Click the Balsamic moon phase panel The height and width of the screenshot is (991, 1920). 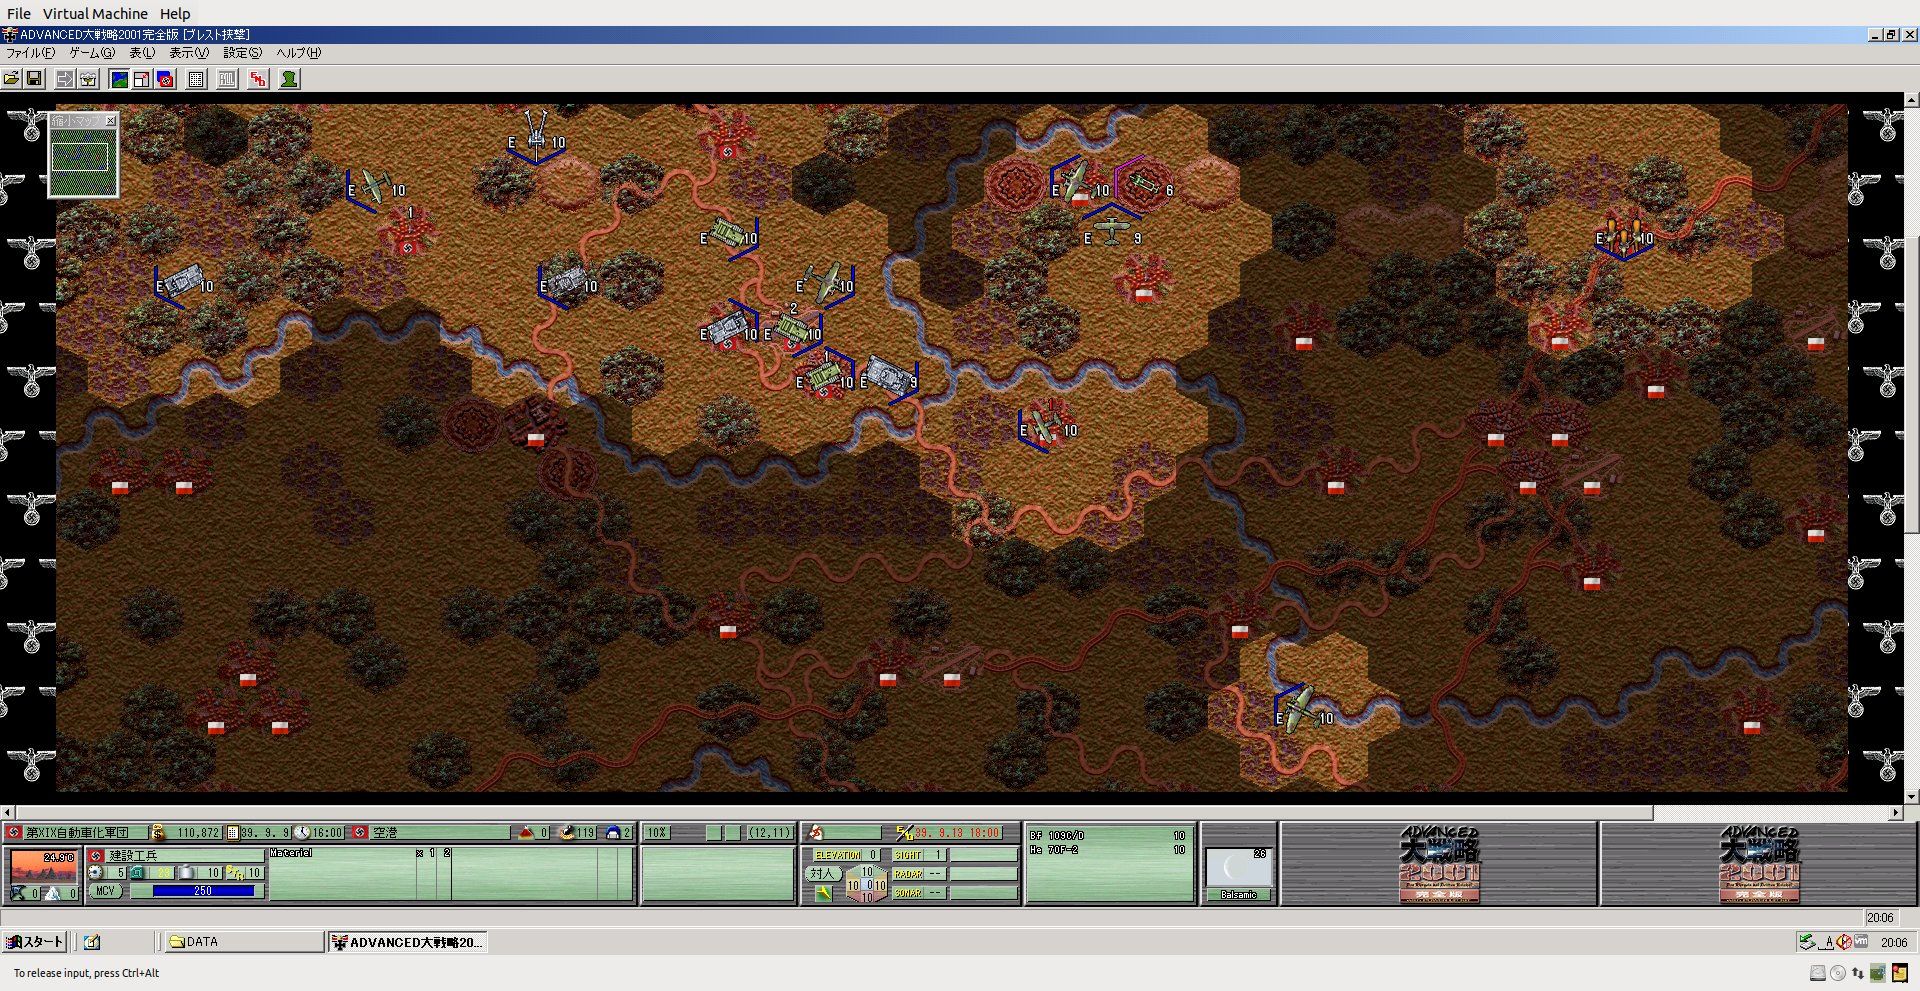[1238, 873]
